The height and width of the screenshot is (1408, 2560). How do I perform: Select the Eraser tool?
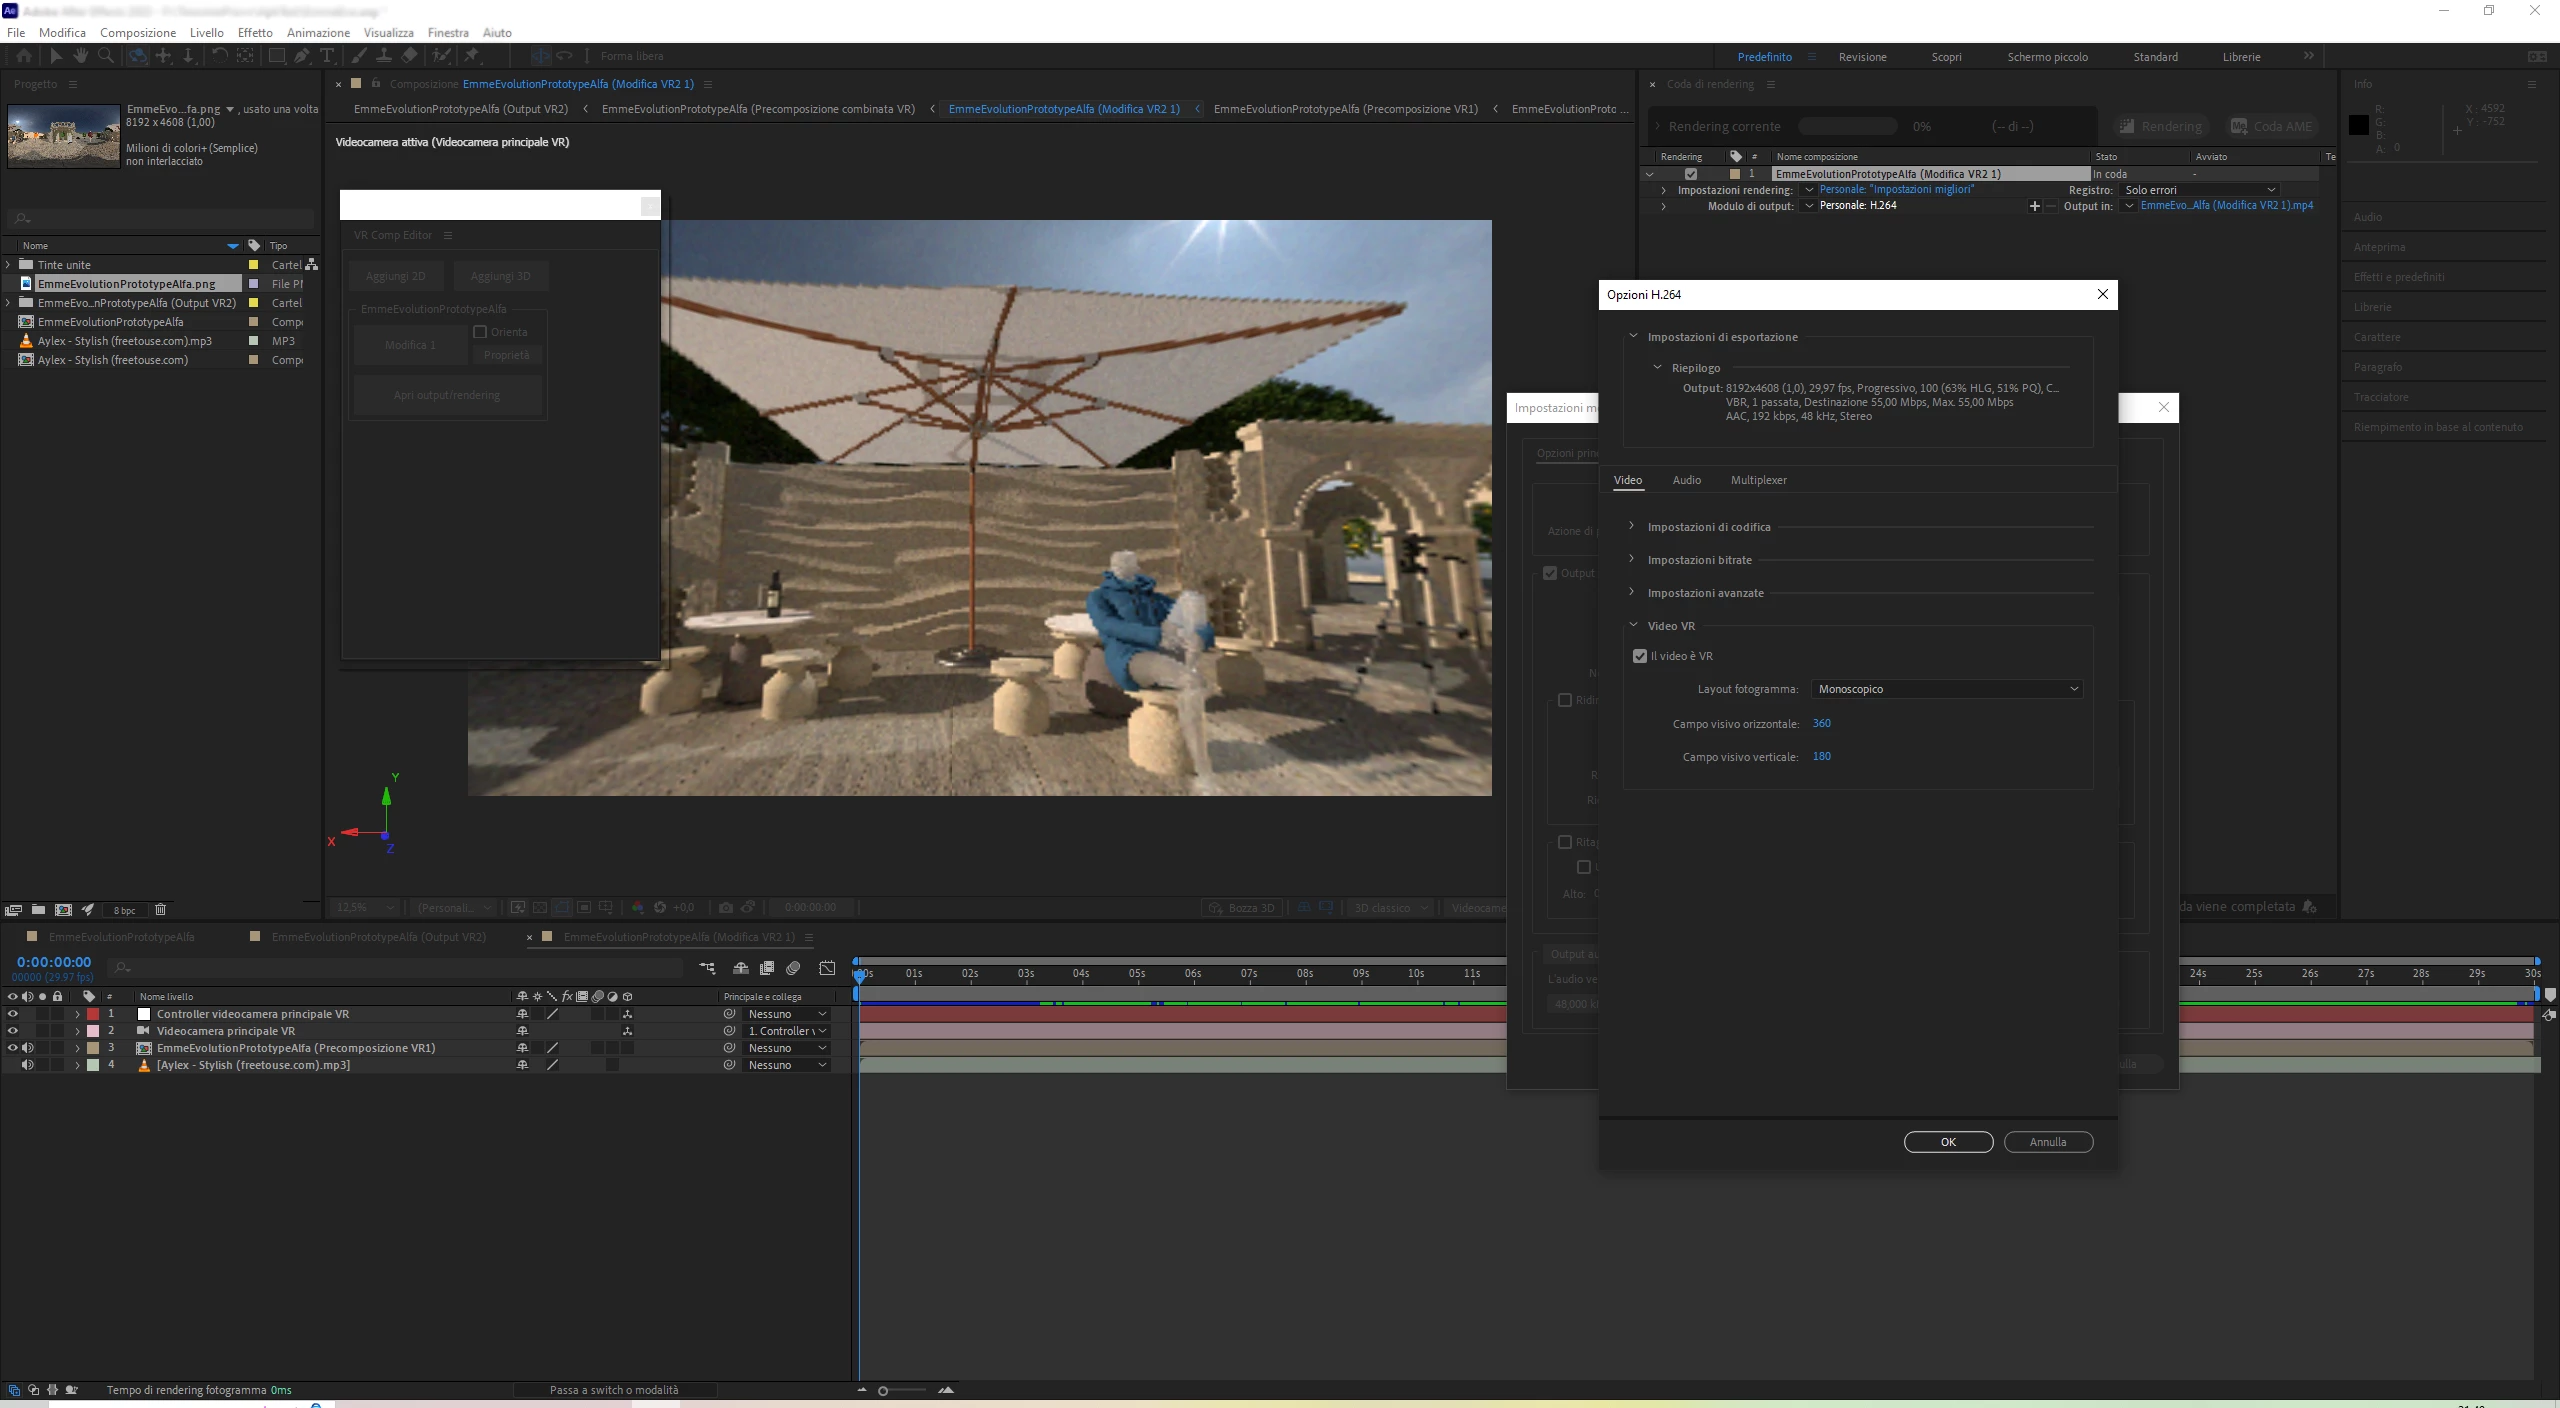pos(409,56)
